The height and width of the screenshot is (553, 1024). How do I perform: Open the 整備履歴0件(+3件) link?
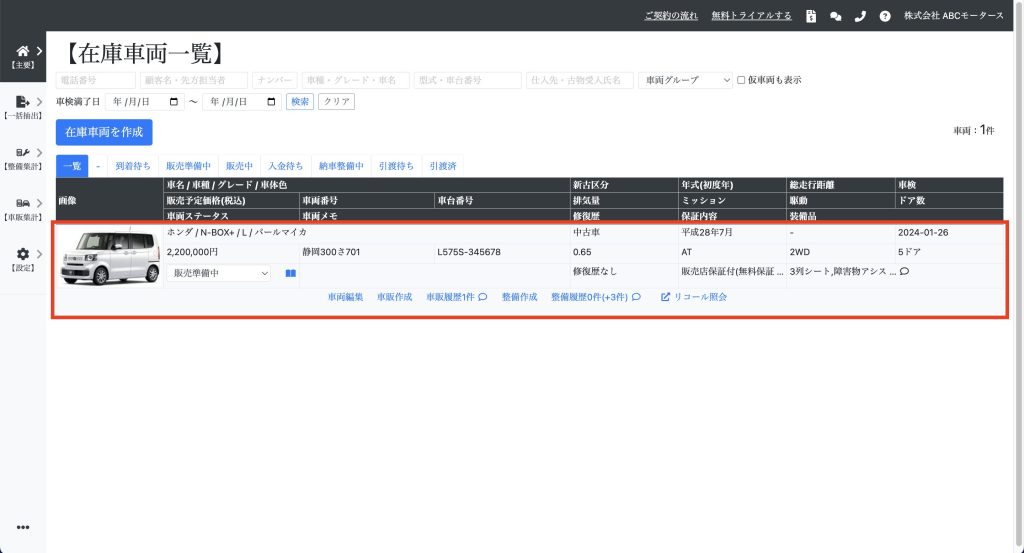pos(589,296)
